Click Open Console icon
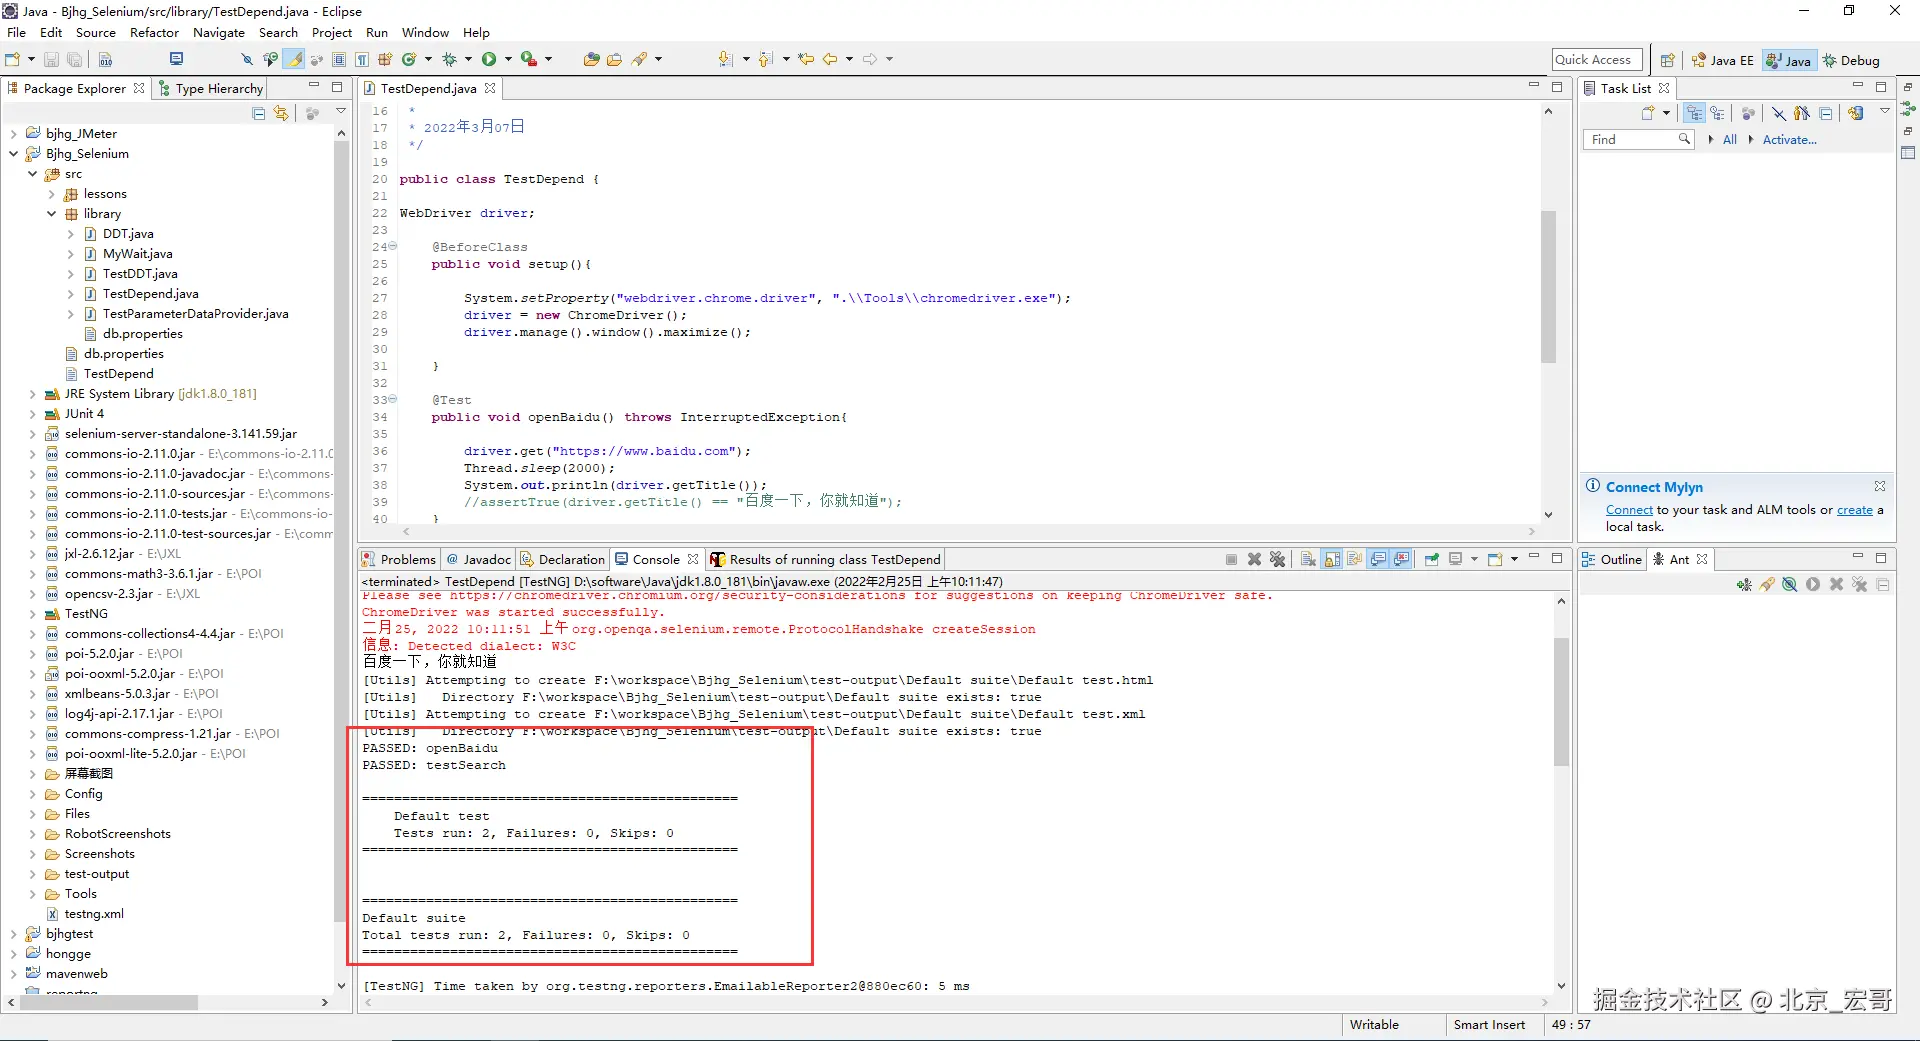1920x1041 pixels. point(1495,559)
